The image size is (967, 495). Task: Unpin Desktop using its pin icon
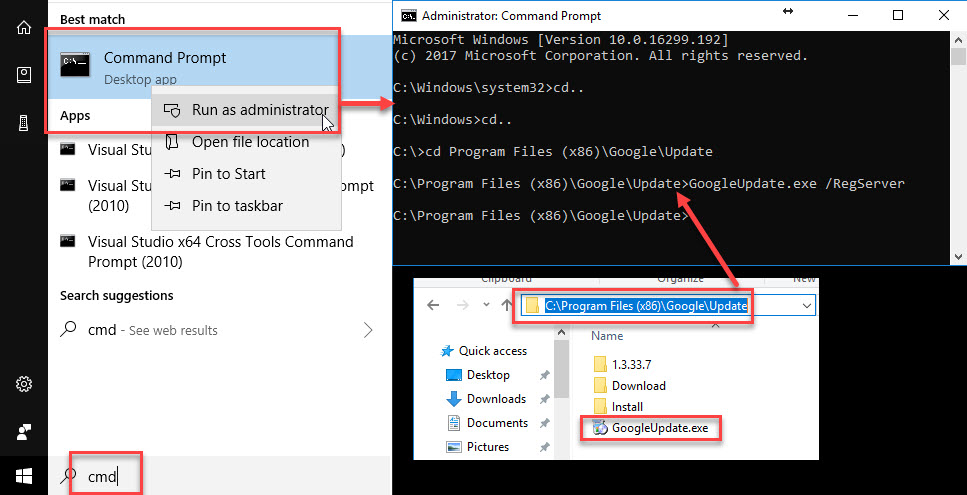[x=545, y=375]
